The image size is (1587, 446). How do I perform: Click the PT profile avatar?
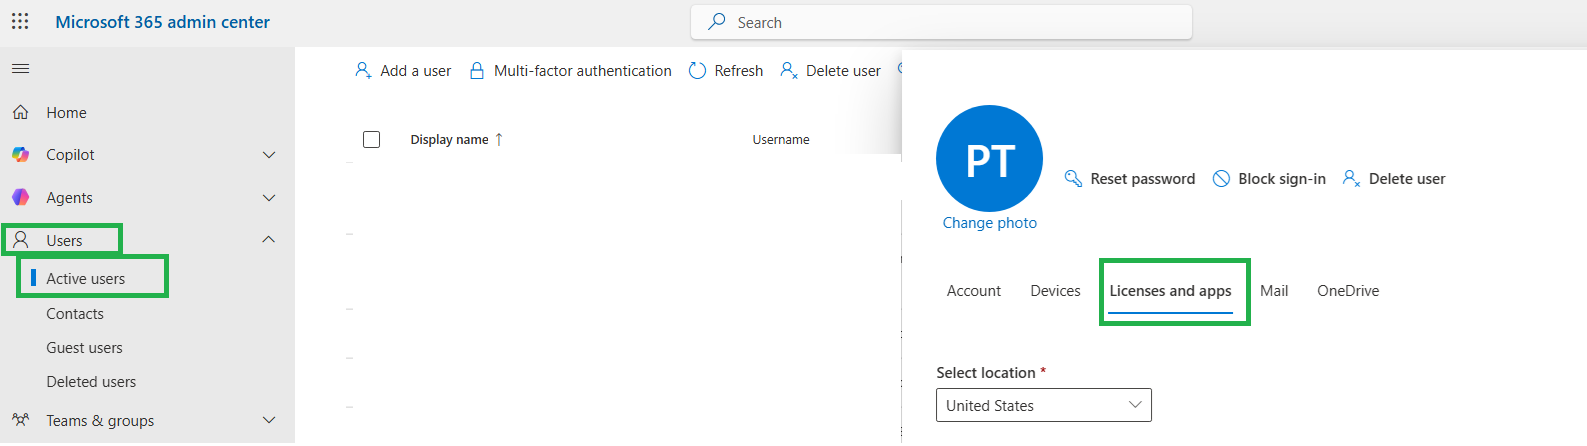[x=989, y=158]
